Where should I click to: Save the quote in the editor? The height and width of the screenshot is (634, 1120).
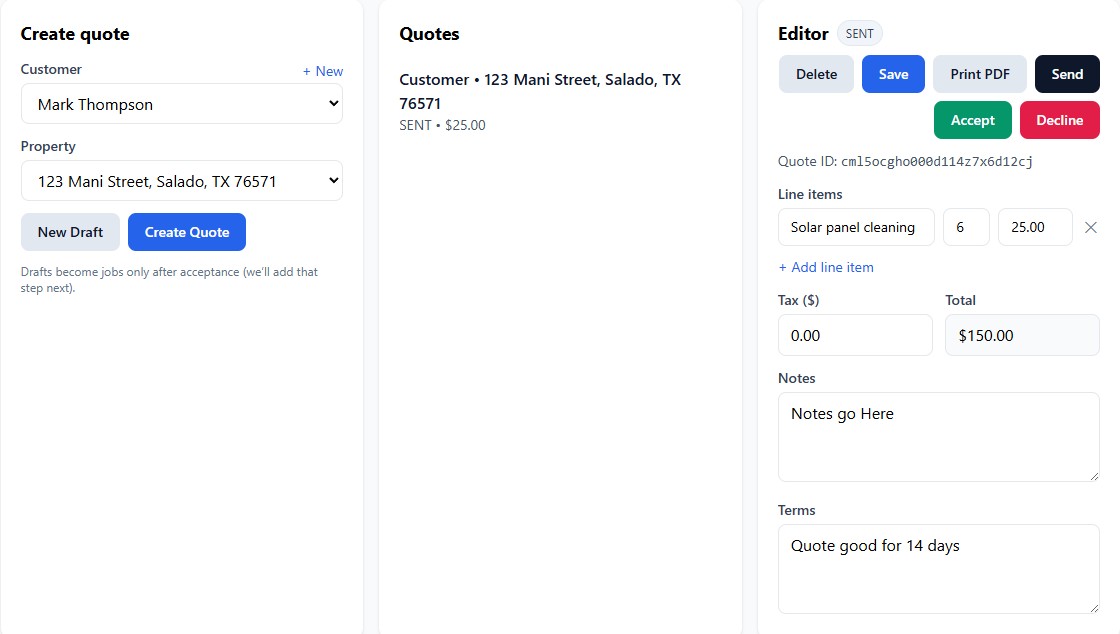click(x=893, y=74)
